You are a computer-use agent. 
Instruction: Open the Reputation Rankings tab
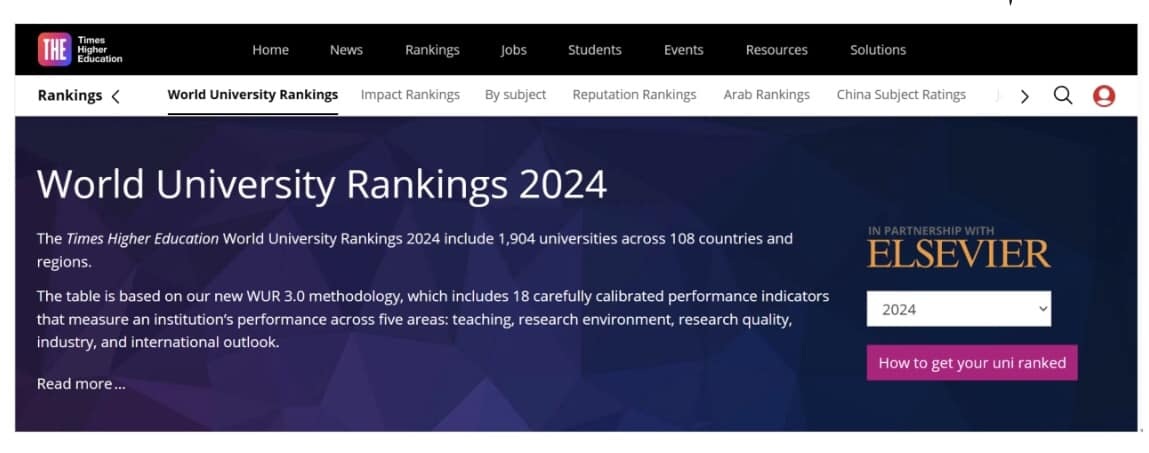coord(634,95)
